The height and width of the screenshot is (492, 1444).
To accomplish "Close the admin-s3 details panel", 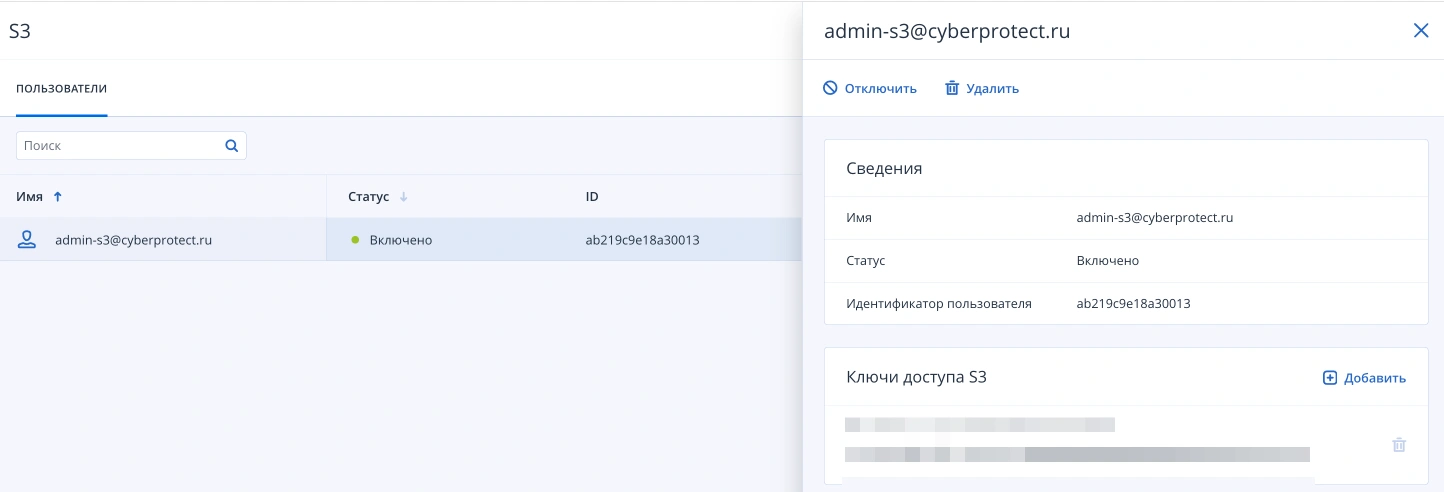I will [1421, 31].
